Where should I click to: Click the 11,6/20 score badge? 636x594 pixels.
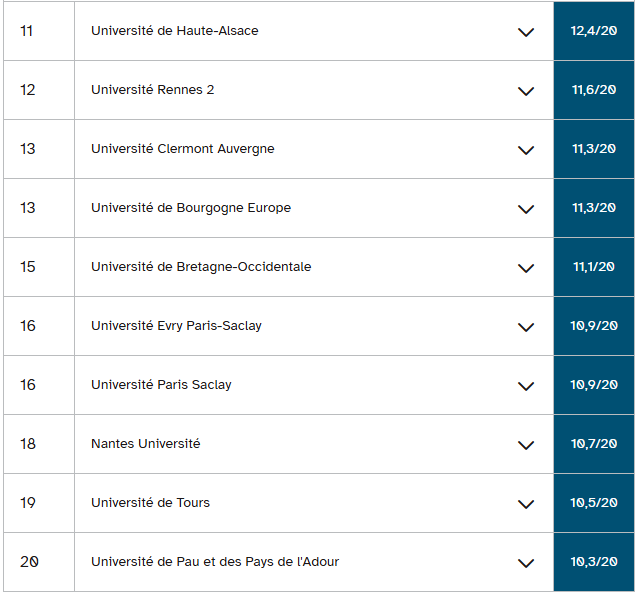(594, 90)
